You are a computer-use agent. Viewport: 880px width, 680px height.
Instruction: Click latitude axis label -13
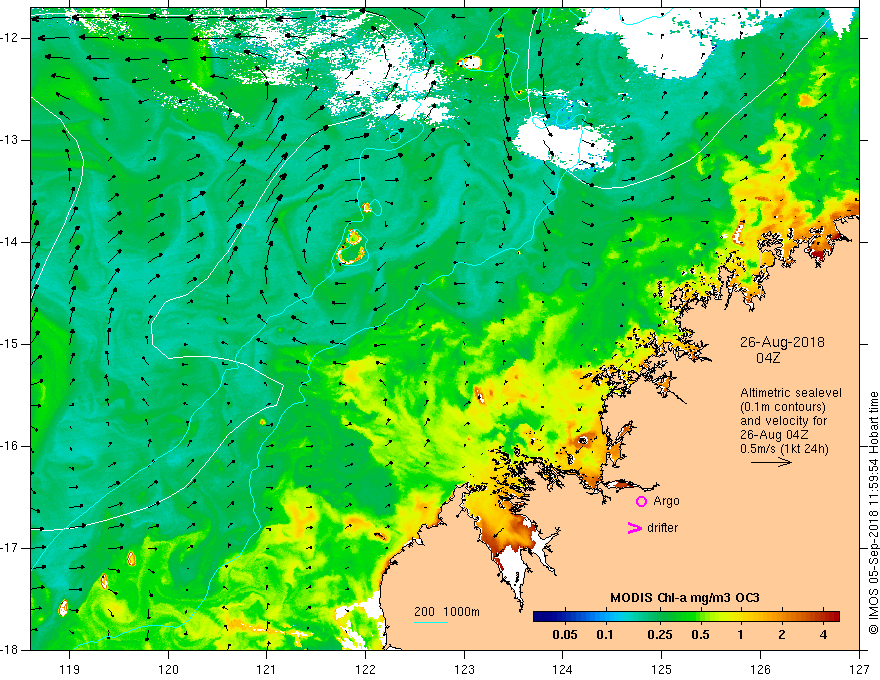(10, 140)
